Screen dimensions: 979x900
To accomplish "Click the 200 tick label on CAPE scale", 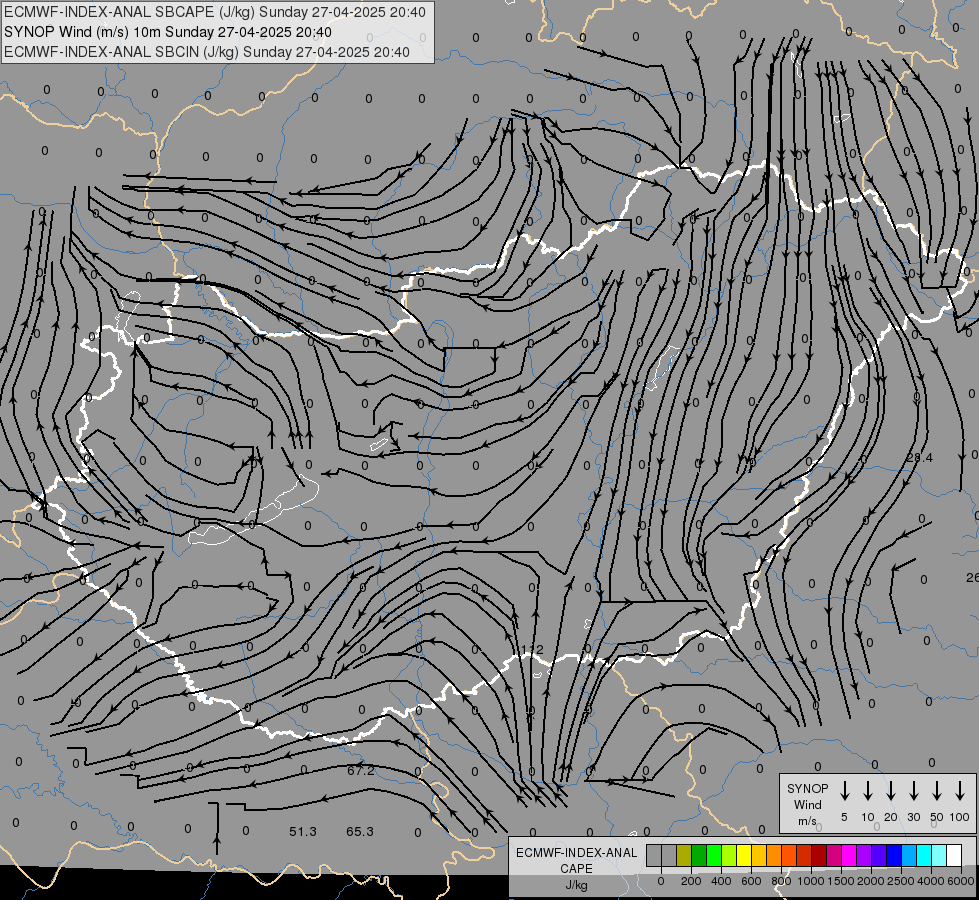I will click(x=691, y=881).
